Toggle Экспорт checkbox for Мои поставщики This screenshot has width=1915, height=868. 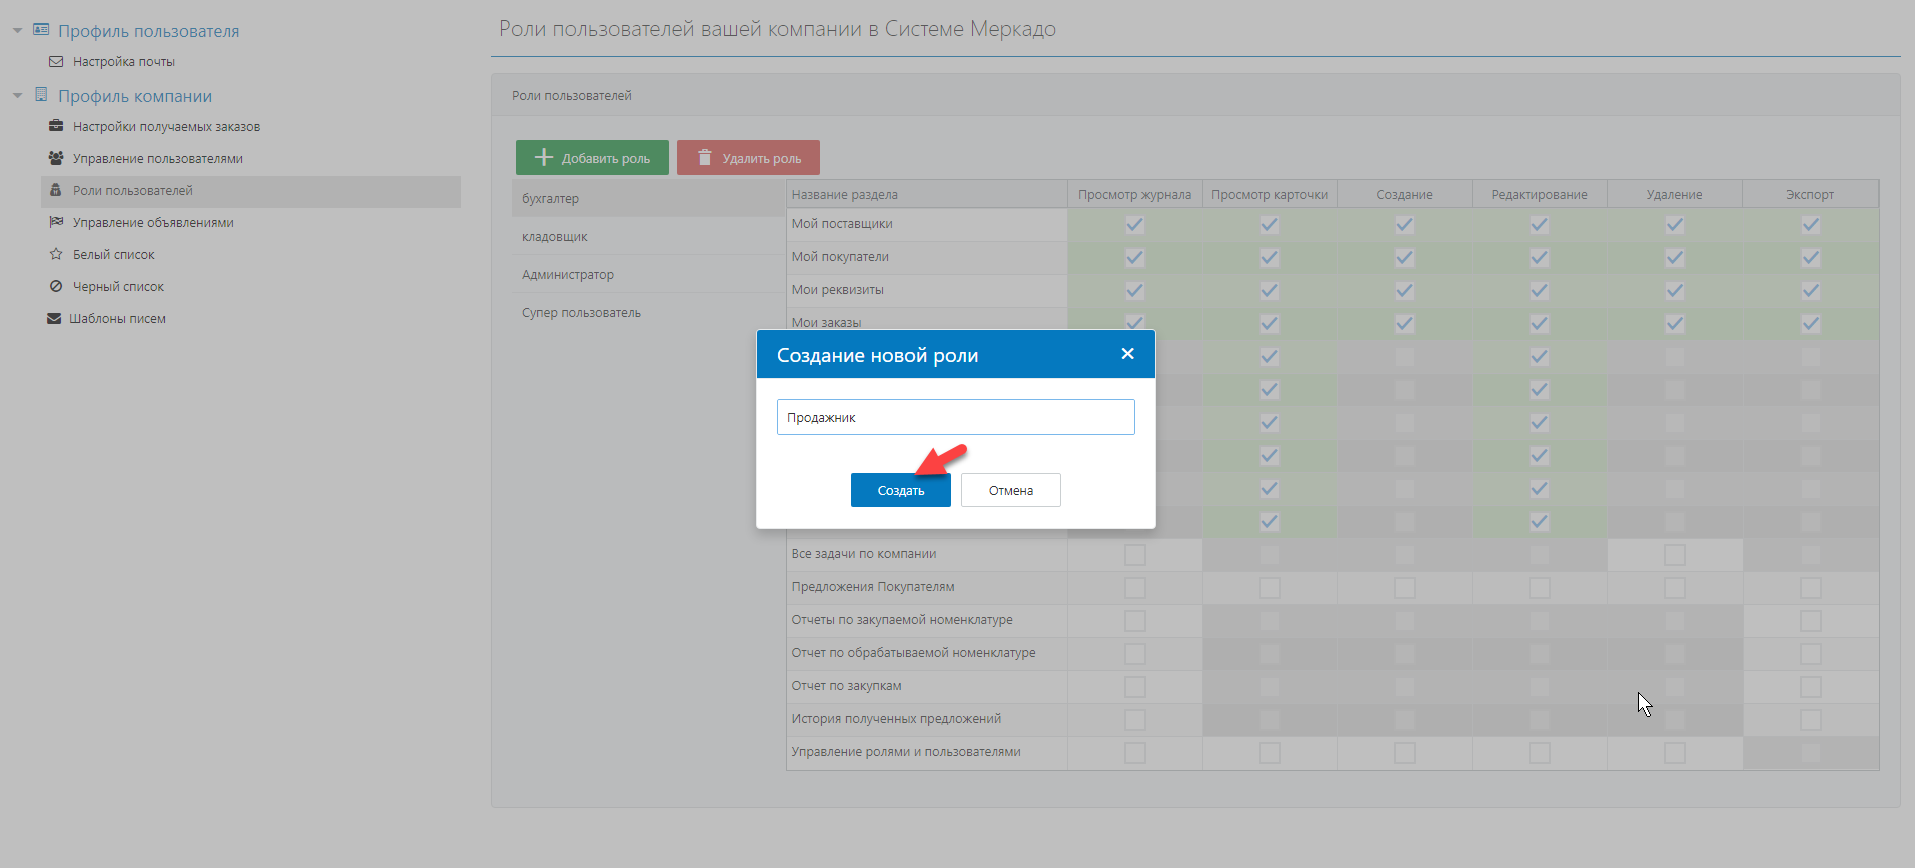pyautogui.click(x=1810, y=225)
